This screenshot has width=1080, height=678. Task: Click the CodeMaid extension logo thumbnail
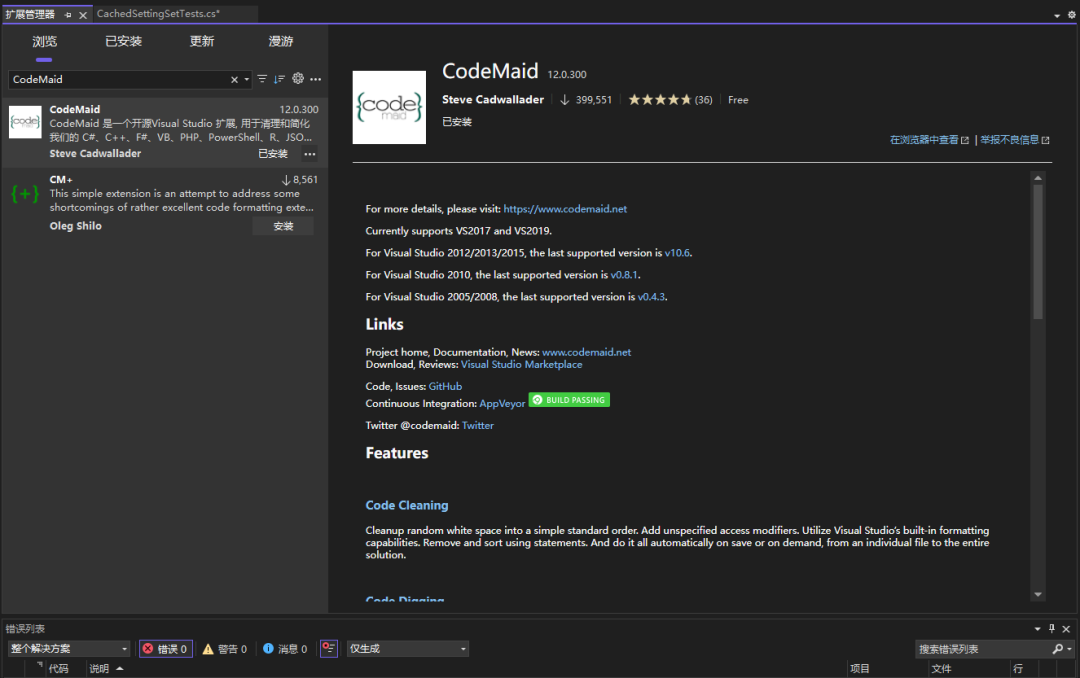pos(23,122)
